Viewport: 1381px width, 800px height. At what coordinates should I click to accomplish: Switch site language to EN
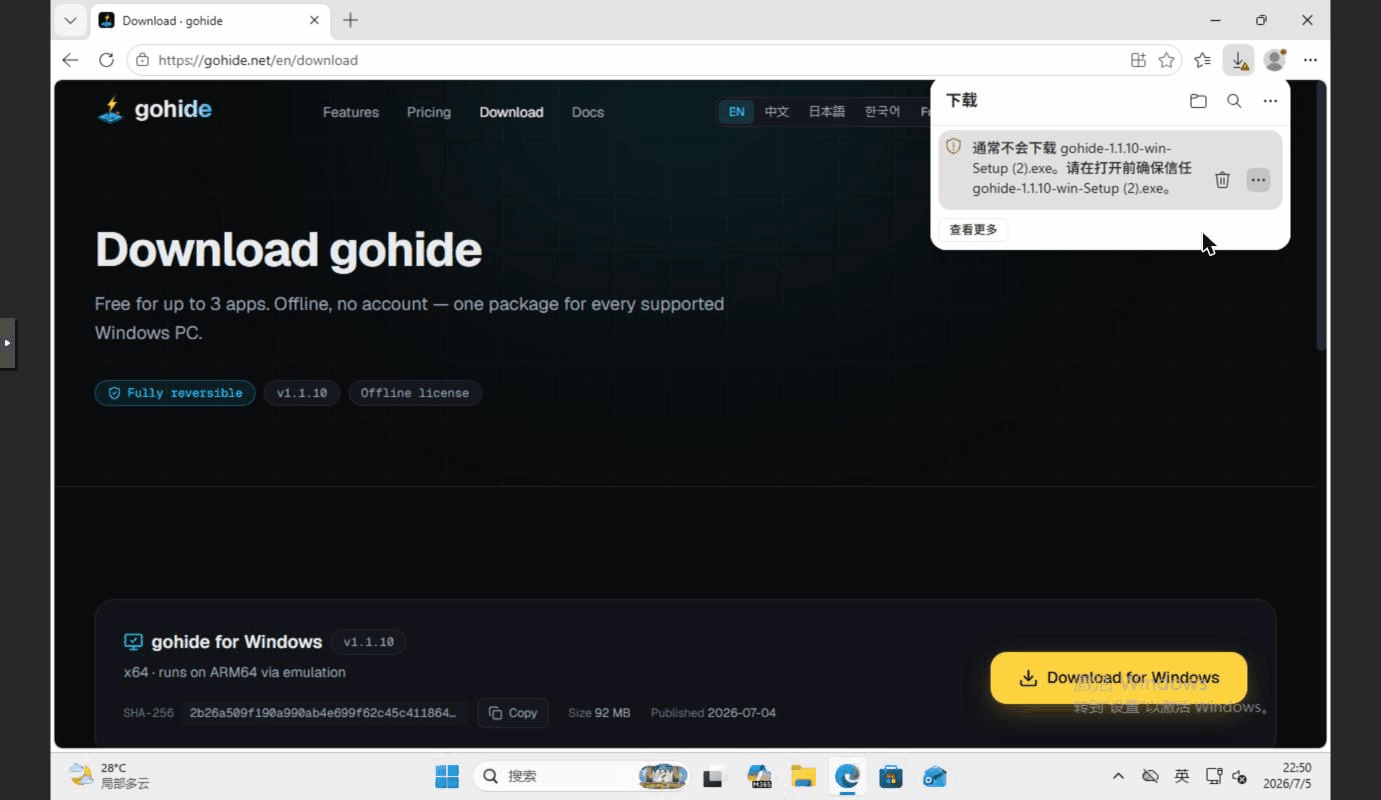tap(737, 112)
